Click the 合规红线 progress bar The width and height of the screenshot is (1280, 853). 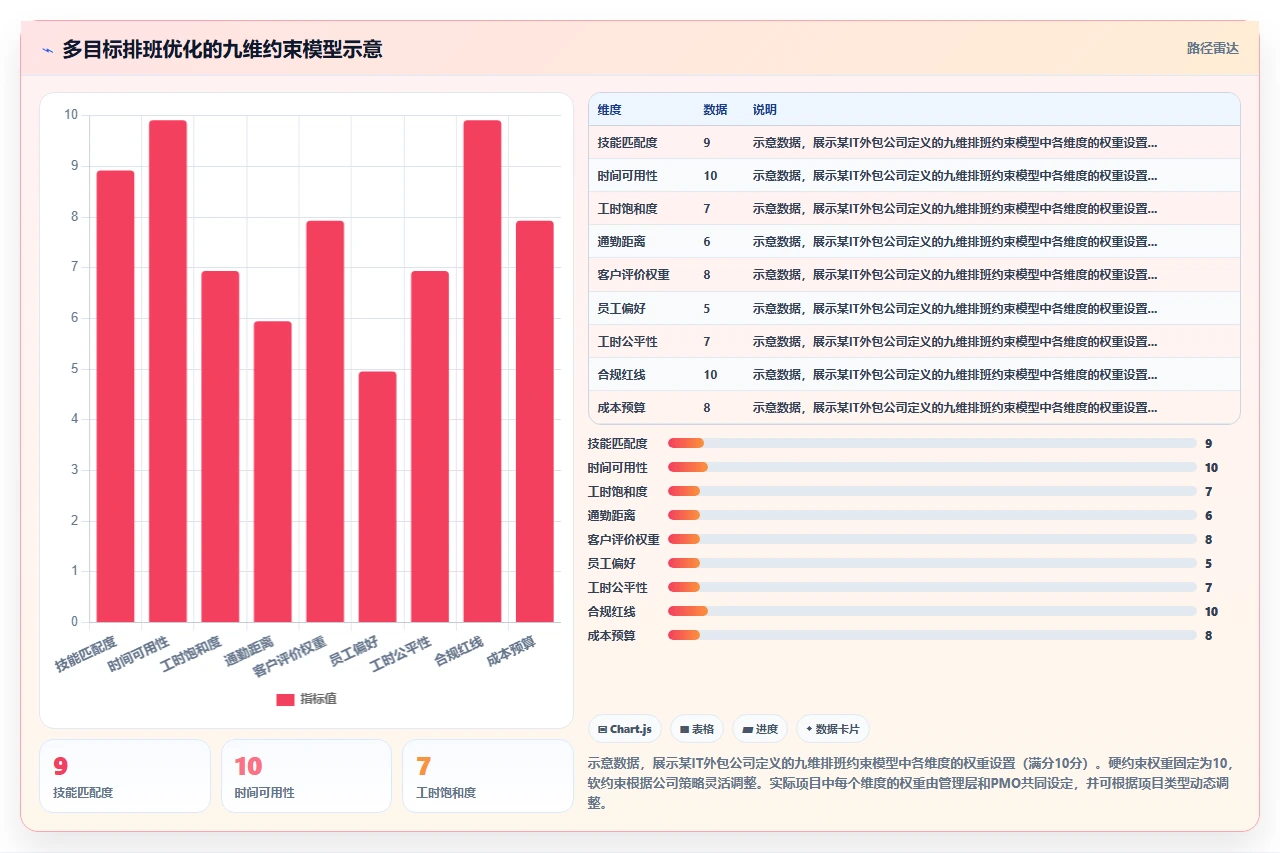pyautogui.click(x=932, y=611)
